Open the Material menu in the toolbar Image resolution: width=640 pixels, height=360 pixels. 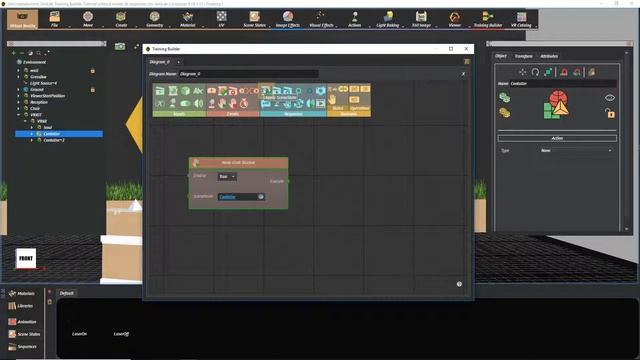click(187, 19)
